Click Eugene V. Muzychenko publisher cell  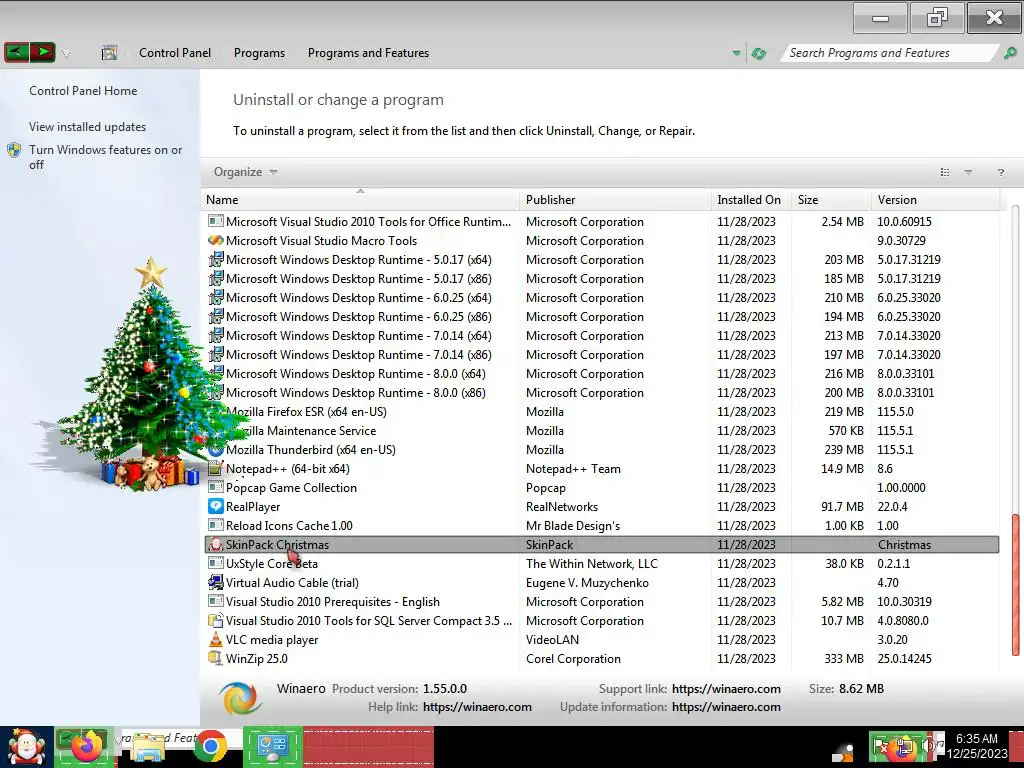587,583
